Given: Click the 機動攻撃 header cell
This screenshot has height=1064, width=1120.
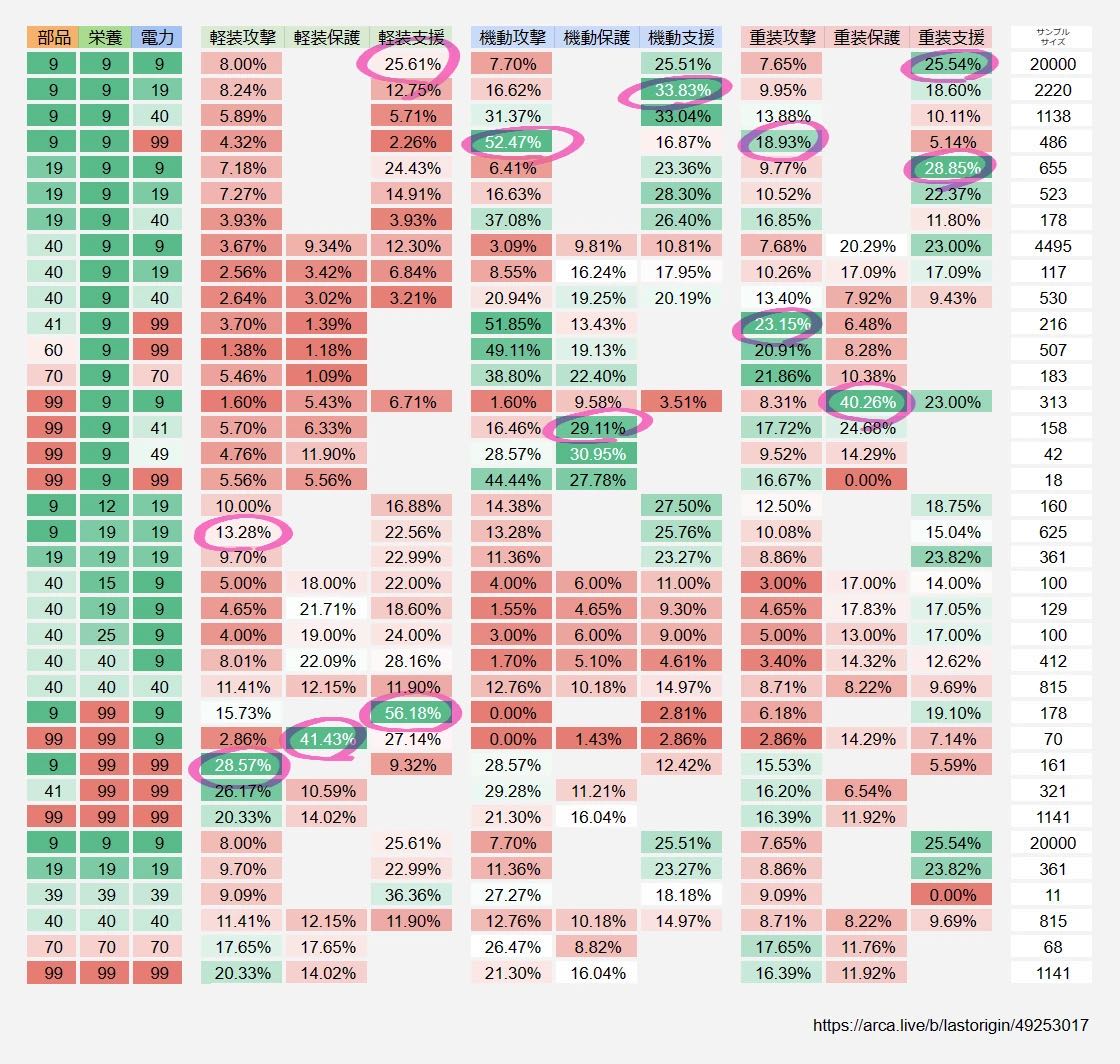Looking at the screenshot, I should coord(512,37).
